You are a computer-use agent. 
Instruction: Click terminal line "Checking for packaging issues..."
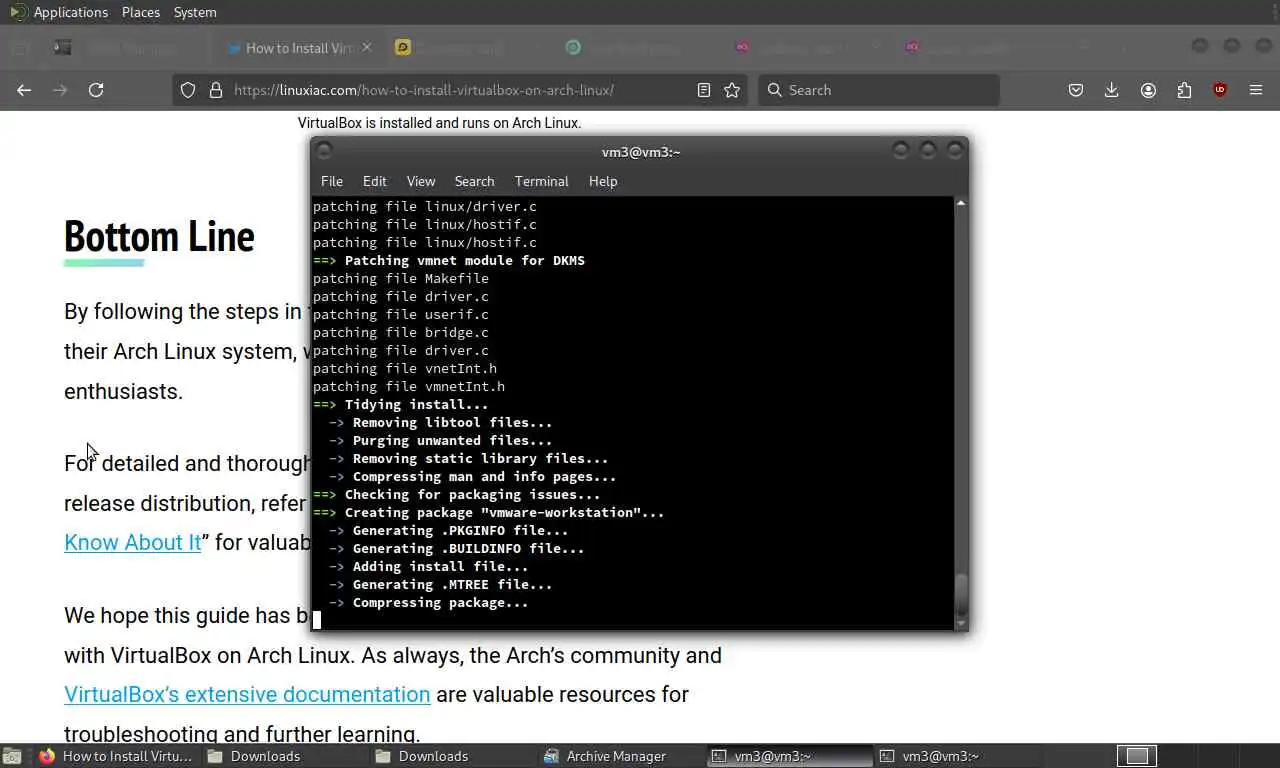[x=473, y=494]
